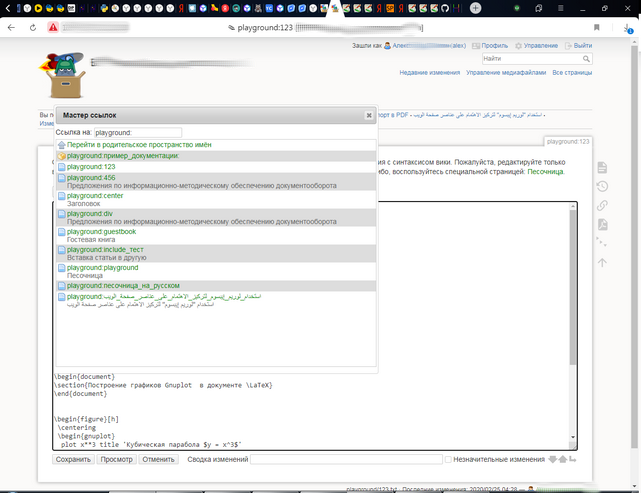
Task: Click fold/unfold all icon in side tools
Action: click(x=602, y=242)
